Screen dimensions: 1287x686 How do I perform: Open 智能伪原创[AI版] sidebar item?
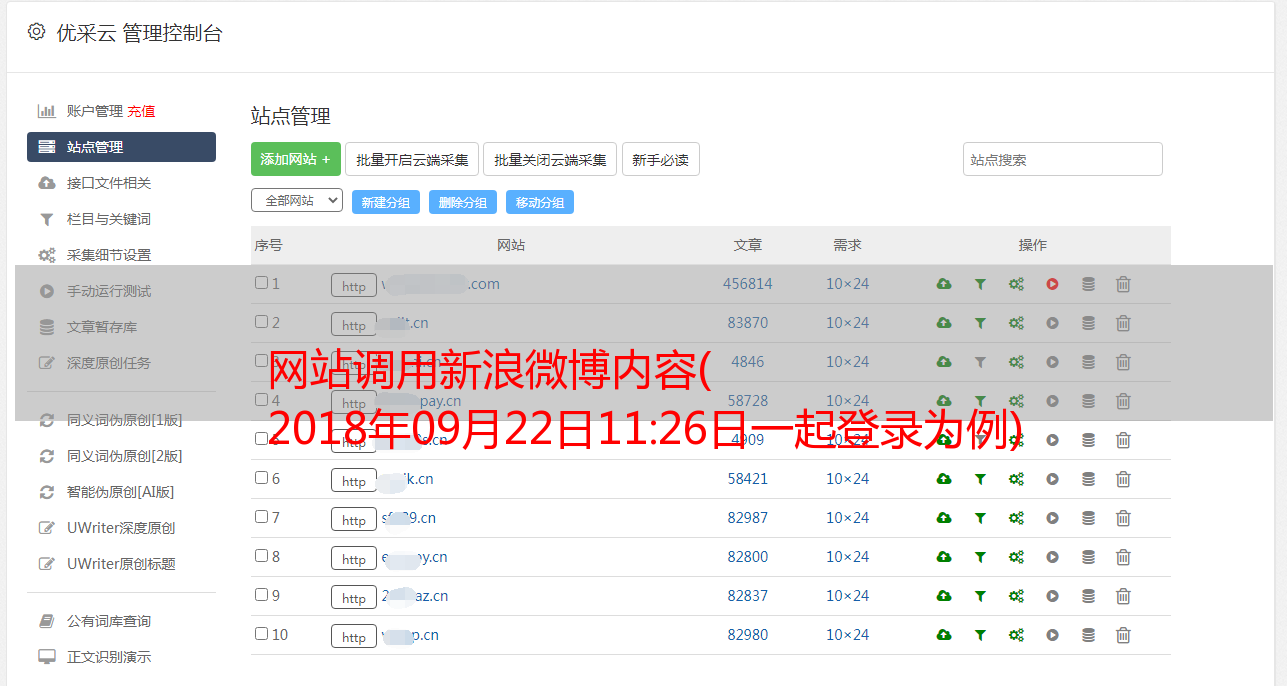click(x=121, y=492)
